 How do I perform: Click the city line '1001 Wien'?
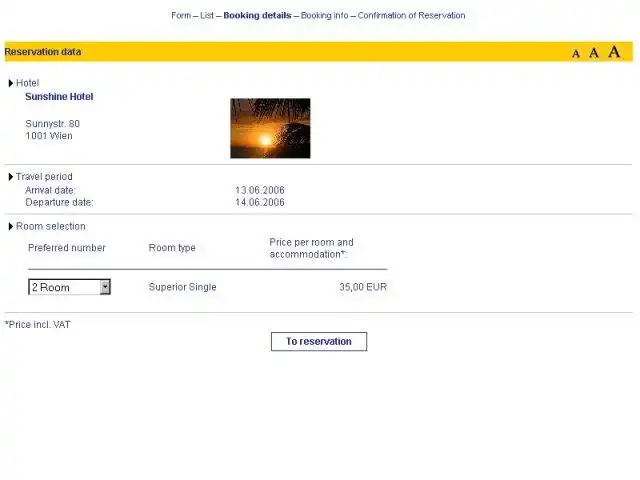coord(49,136)
